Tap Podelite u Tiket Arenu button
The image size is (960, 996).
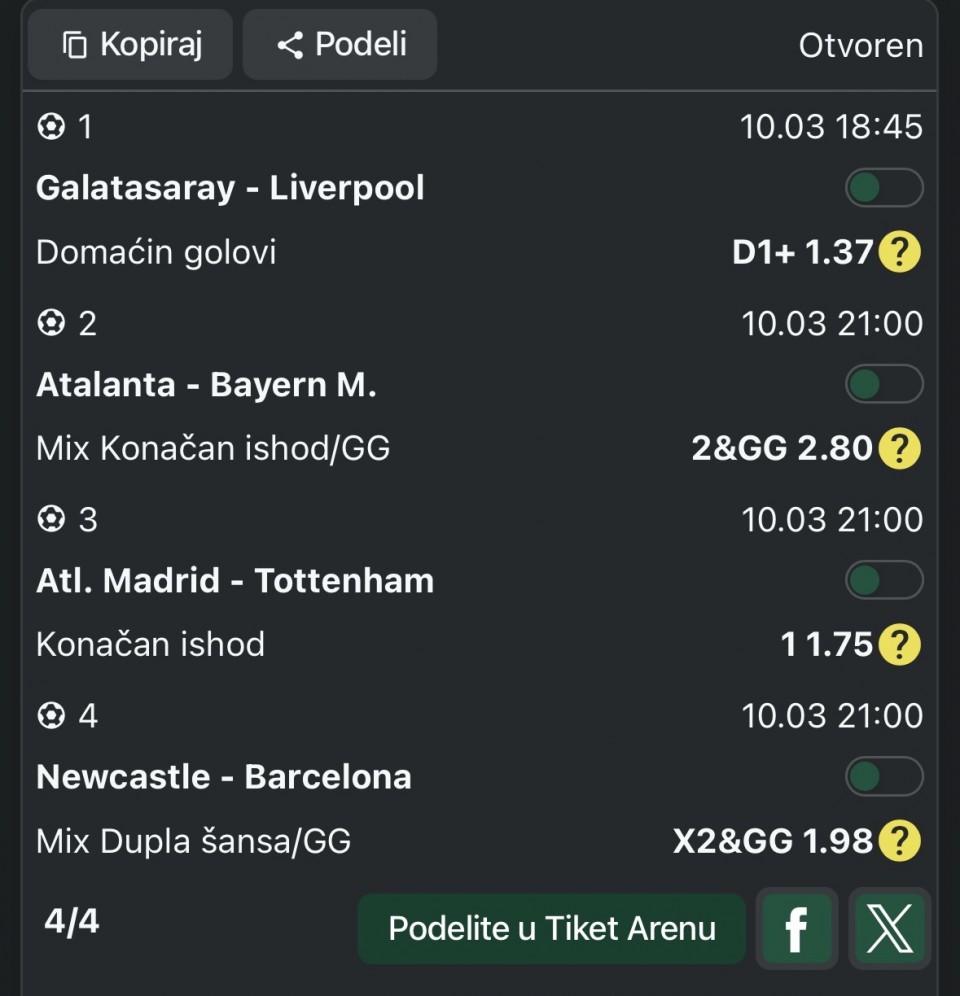click(x=552, y=929)
